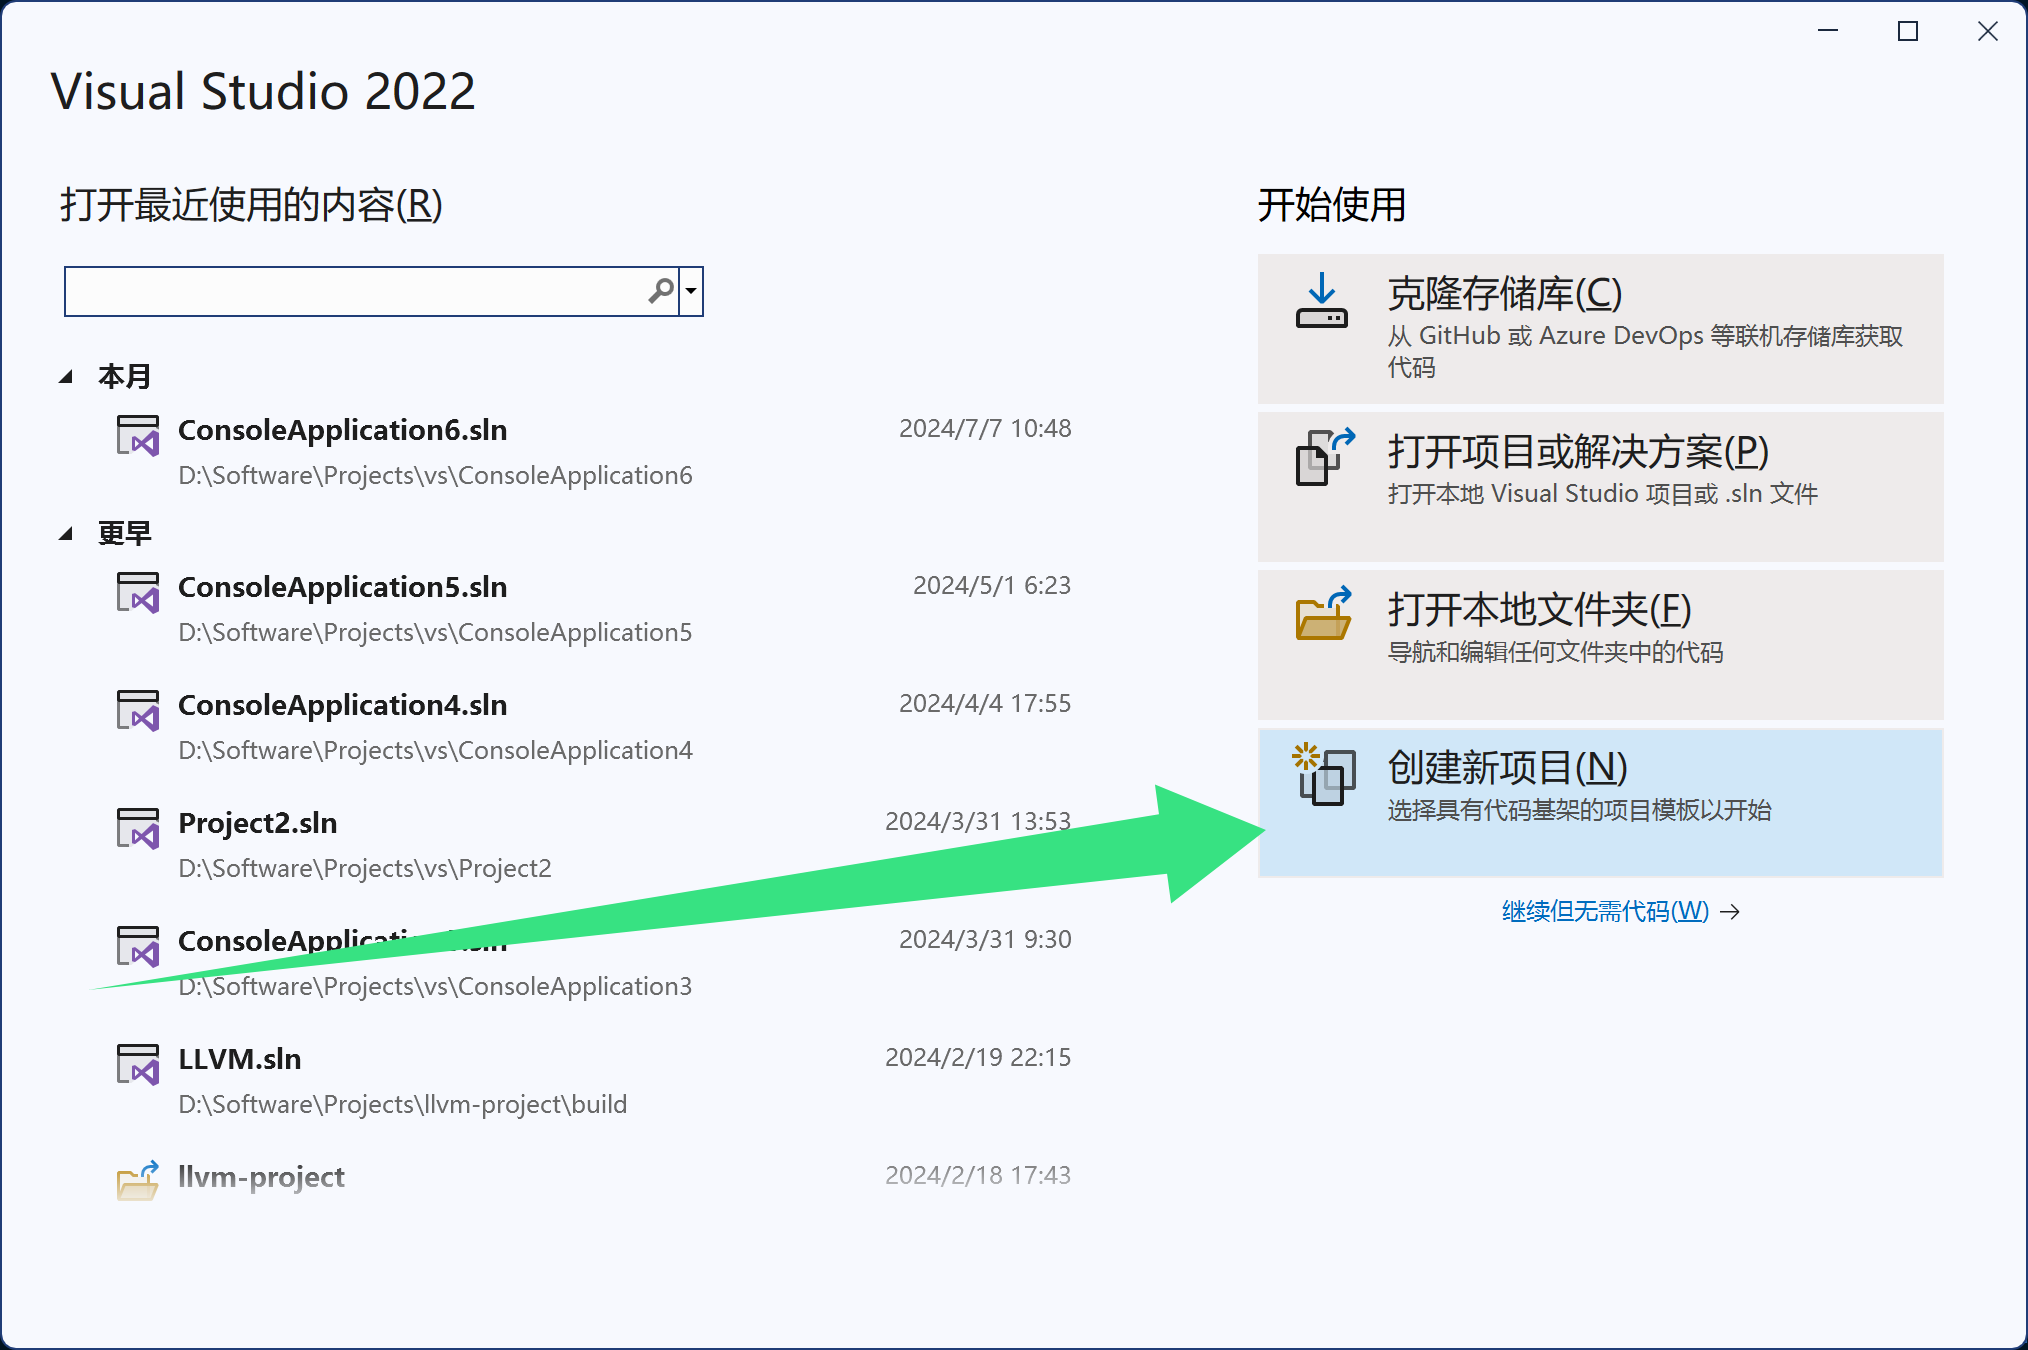This screenshot has width=2028, height=1350.
Task: Click the ConsoleApplication6.sln solution icon
Action: 138,436
